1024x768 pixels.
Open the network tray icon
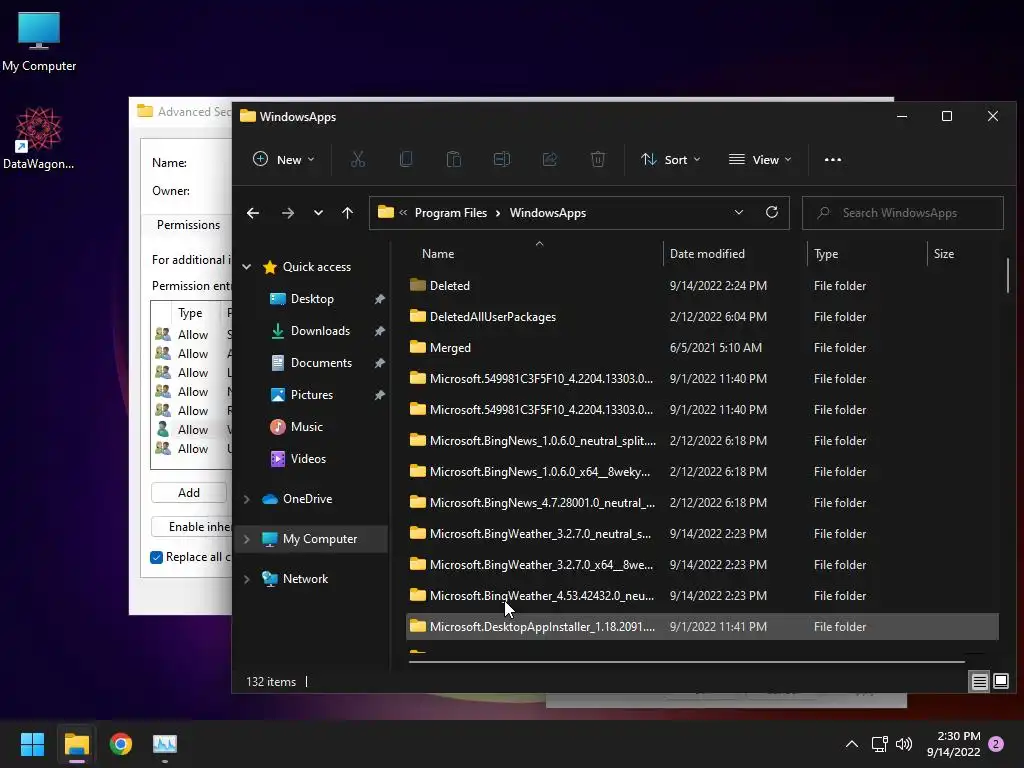pos(879,744)
